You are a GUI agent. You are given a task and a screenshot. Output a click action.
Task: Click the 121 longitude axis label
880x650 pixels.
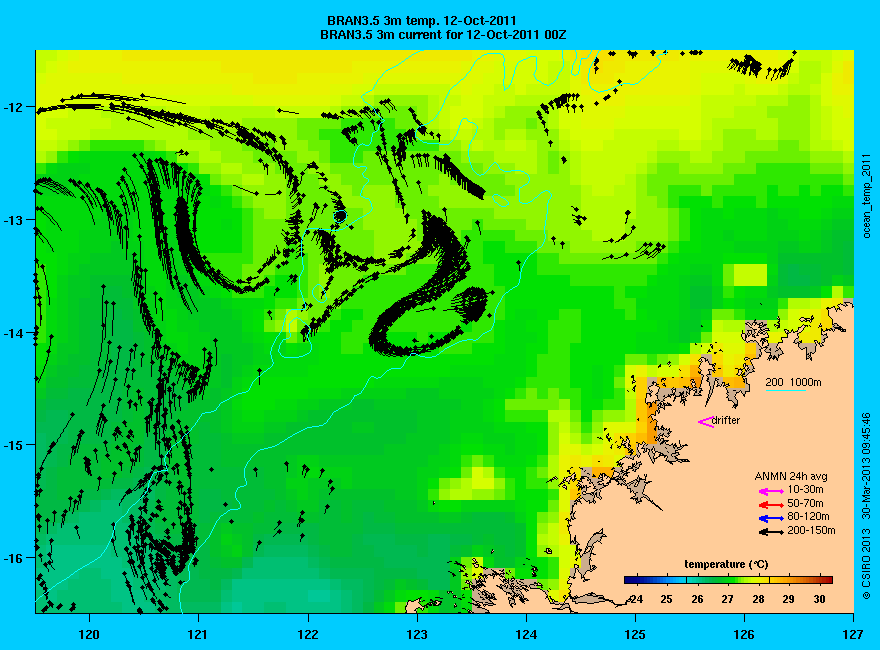coord(198,635)
